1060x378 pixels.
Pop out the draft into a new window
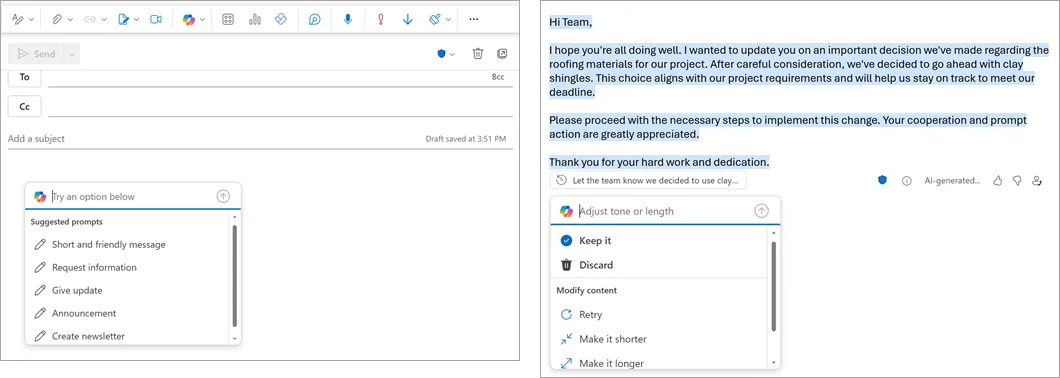[x=502, y=53]
